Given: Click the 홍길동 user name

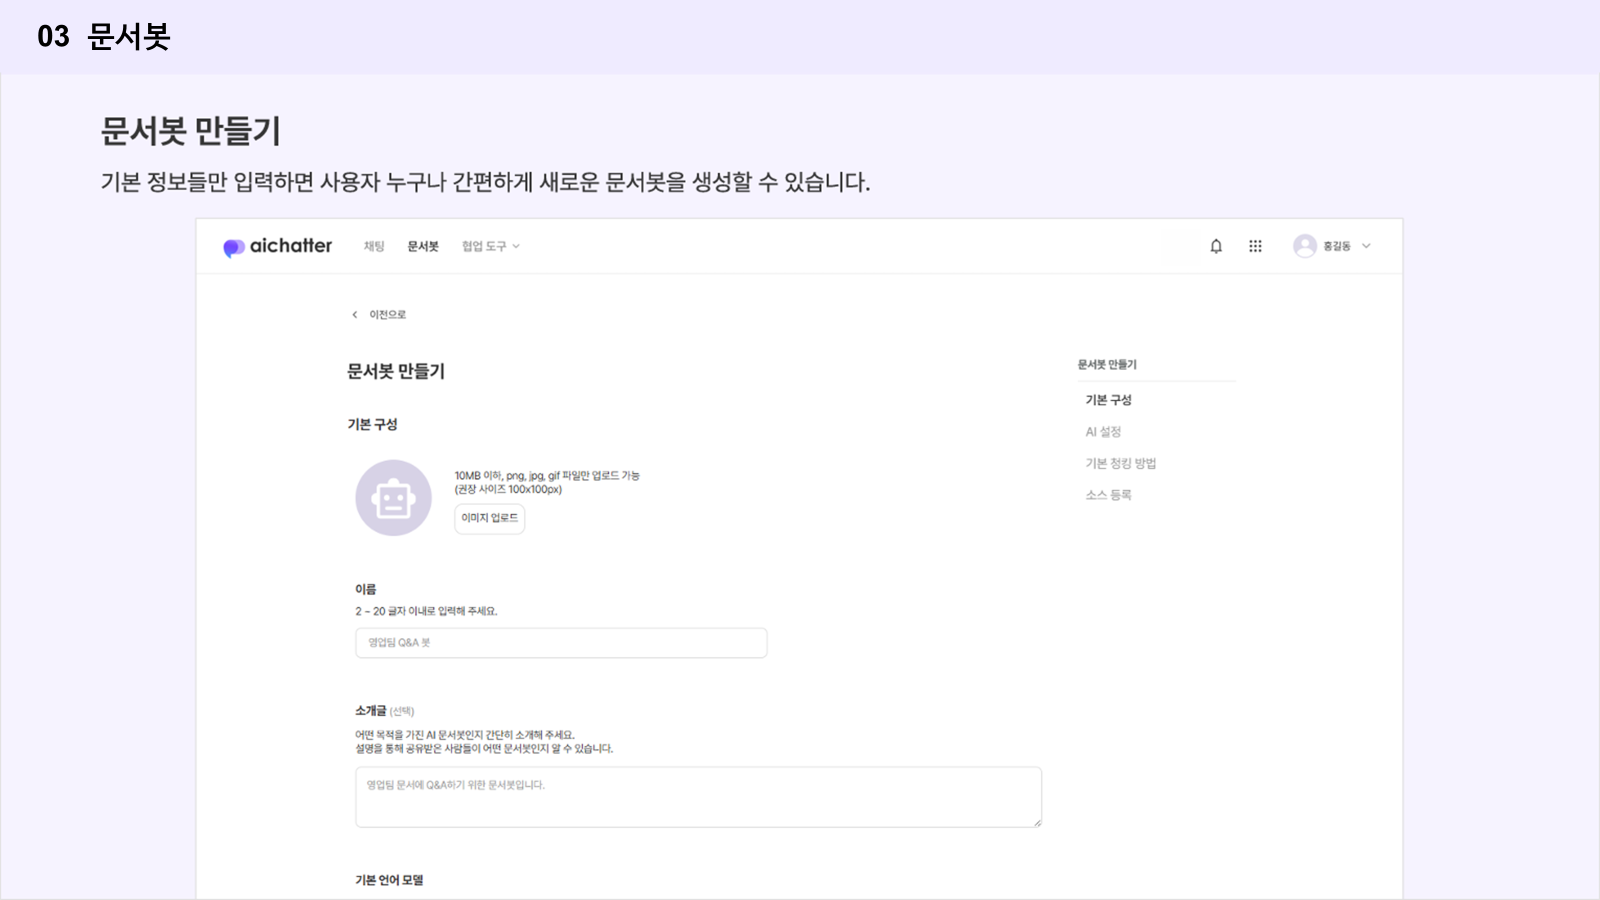Looking at the screenshot, I should click(1336, 246).
